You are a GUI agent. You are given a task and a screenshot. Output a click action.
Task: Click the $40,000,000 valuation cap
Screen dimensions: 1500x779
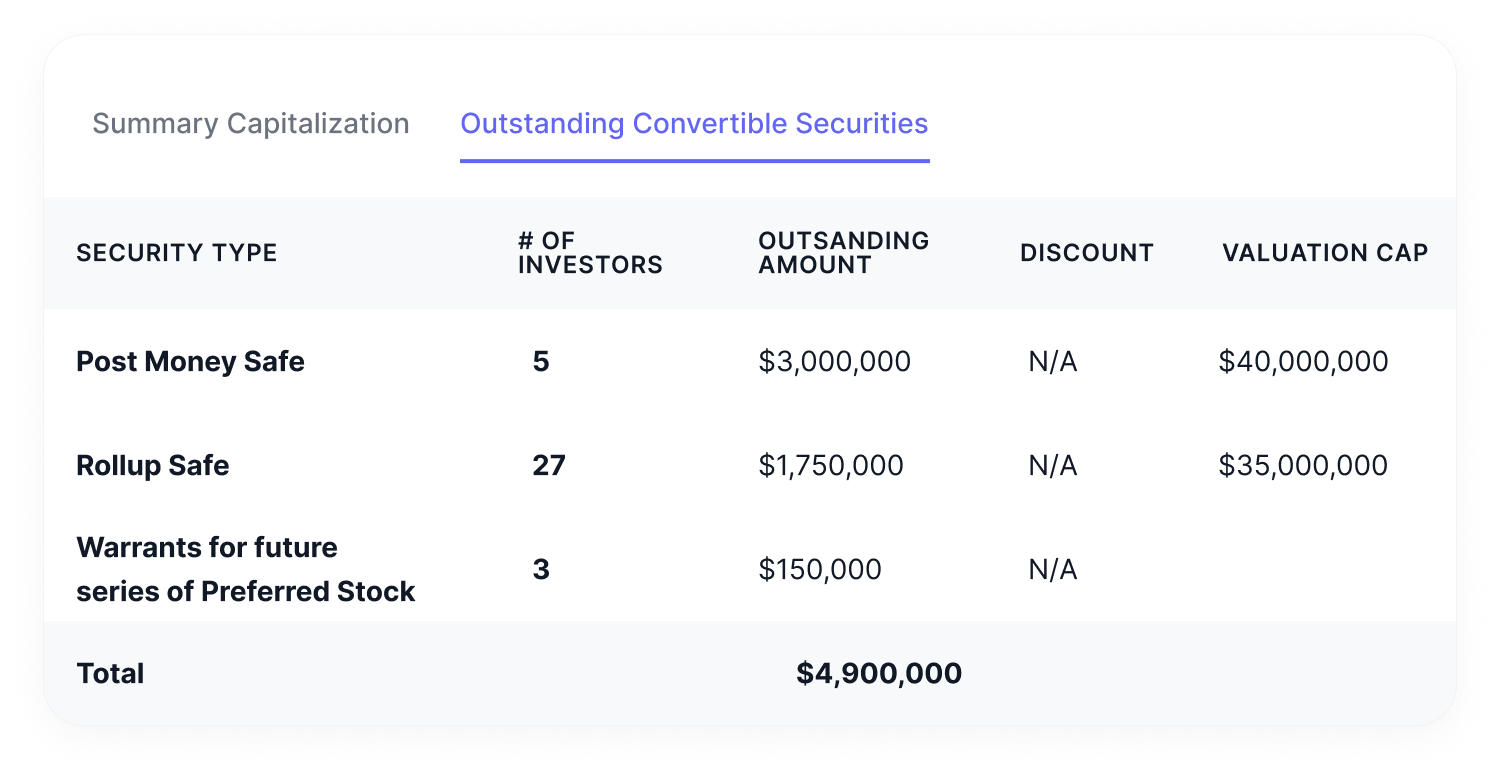(1303, 361)
